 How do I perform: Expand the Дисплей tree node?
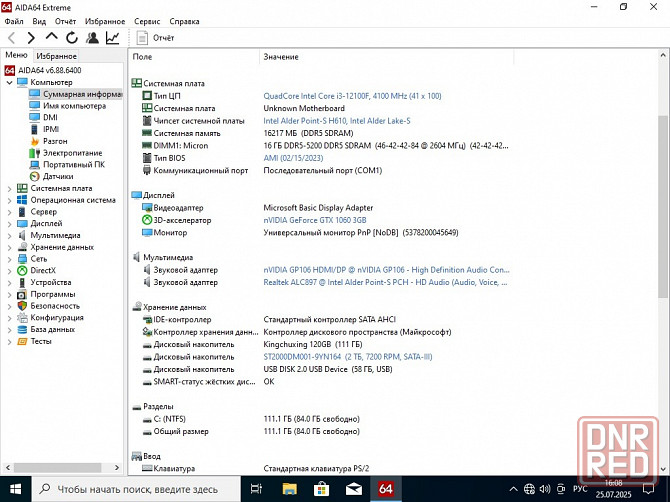[x=9, y=223]
